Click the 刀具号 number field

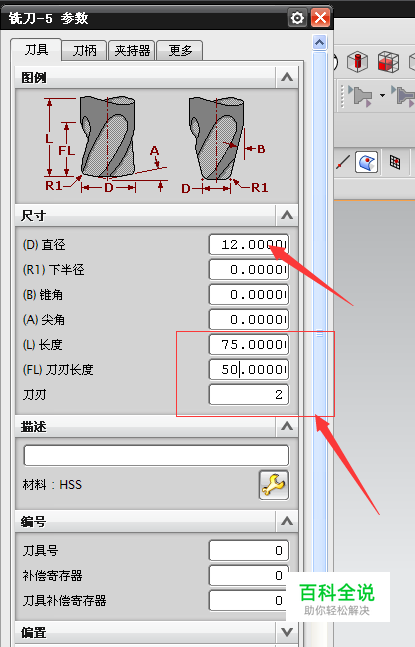coord(249,550)
